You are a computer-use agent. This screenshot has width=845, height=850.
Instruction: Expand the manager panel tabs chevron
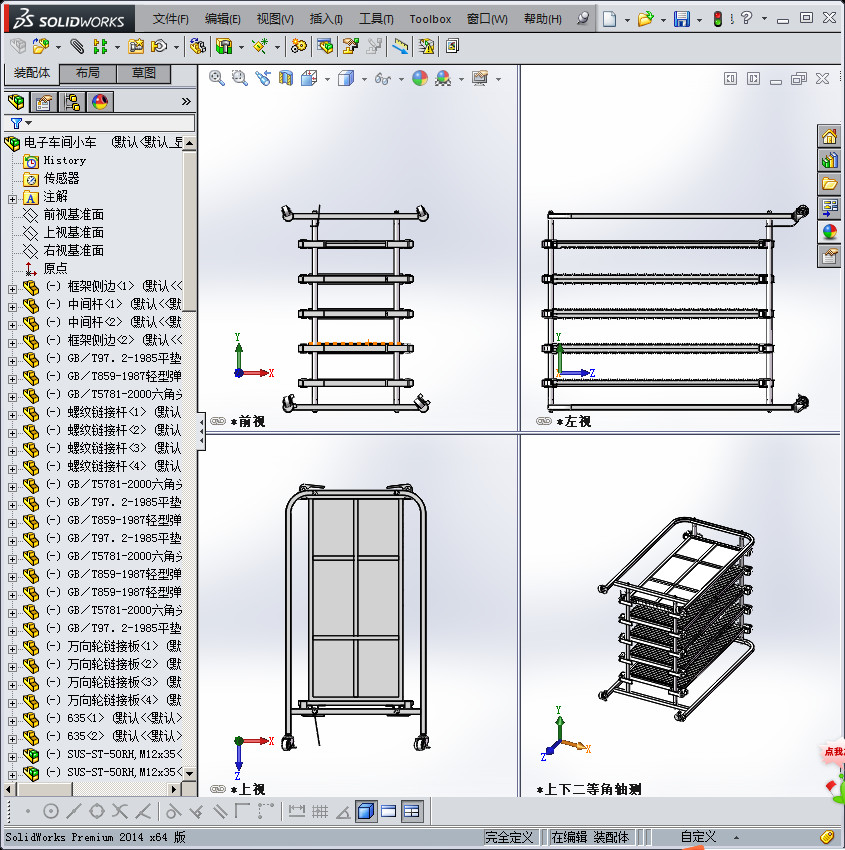[186, 101]
